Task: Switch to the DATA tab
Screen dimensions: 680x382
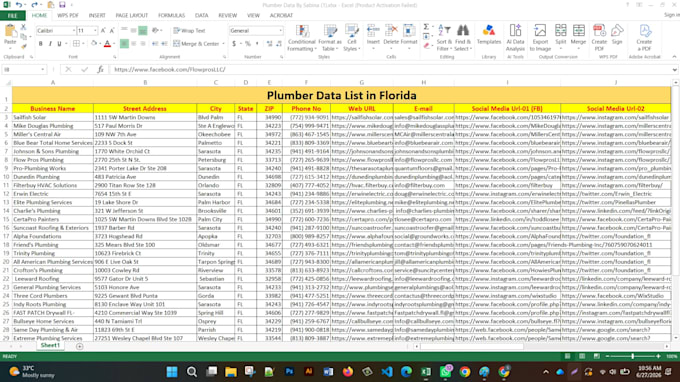Action: point(201,16)
